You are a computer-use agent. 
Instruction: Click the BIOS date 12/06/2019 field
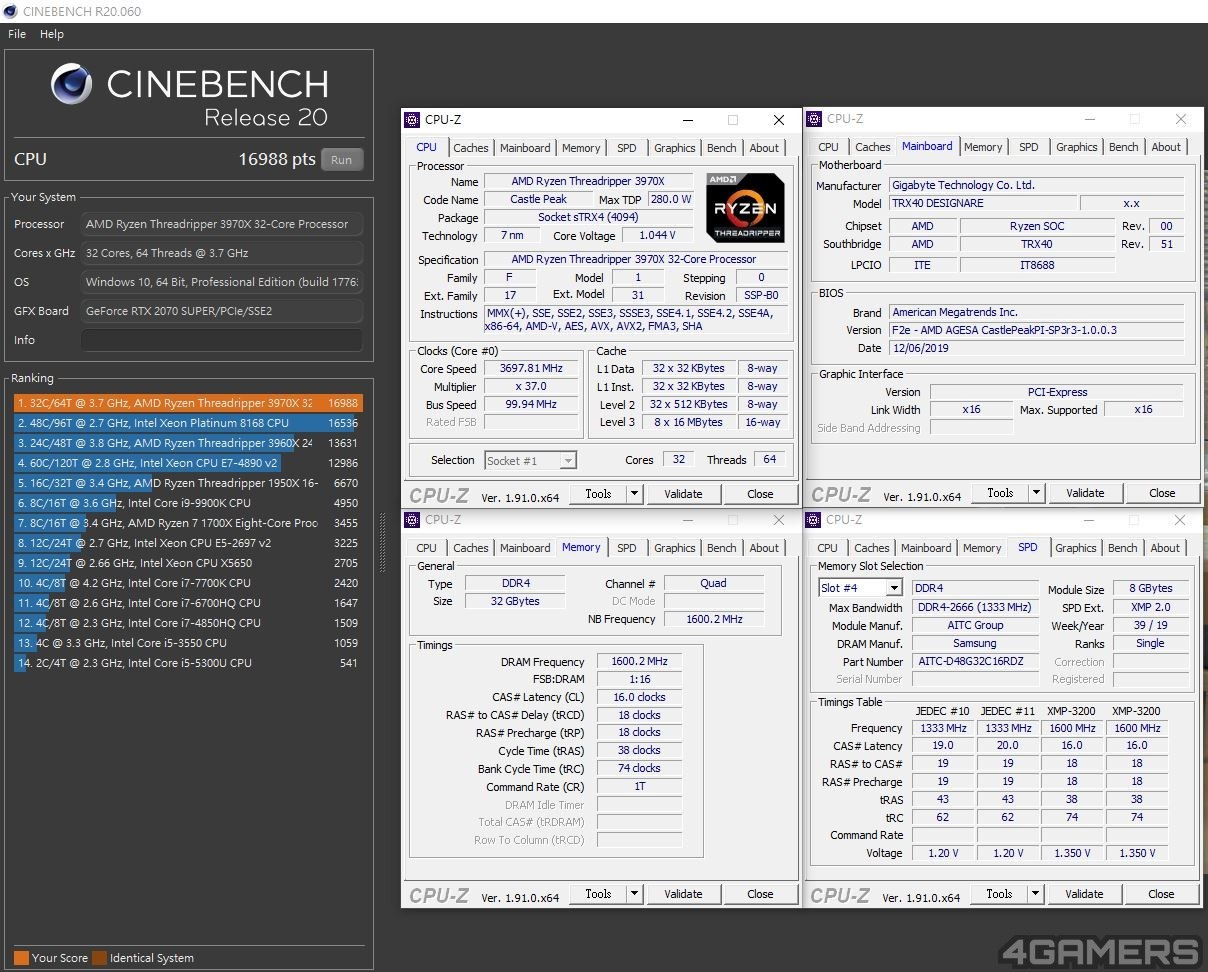[1035, 349]
